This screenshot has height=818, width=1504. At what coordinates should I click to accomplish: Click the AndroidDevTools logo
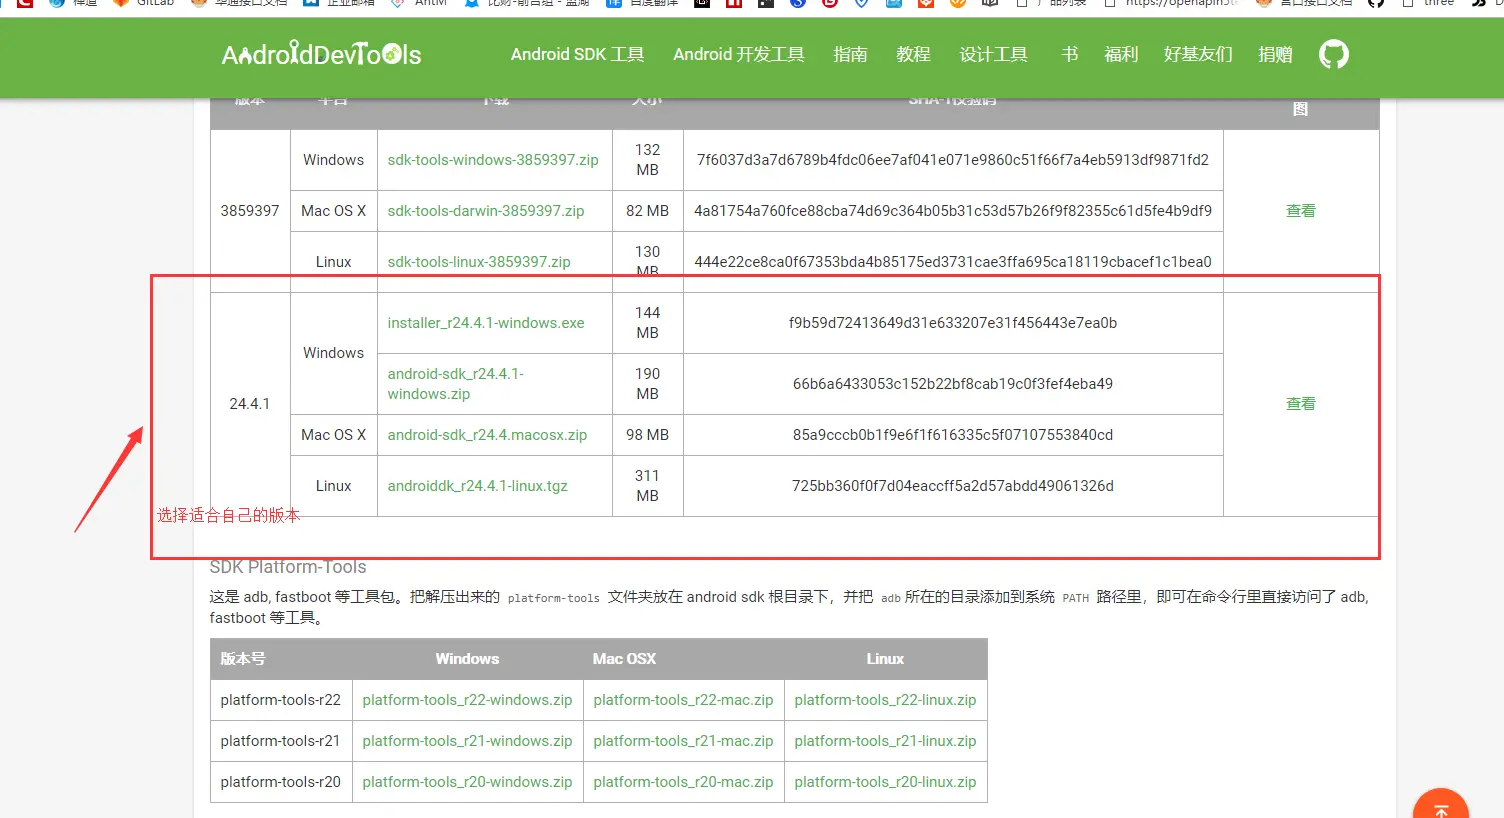click(x=321, y=54)
